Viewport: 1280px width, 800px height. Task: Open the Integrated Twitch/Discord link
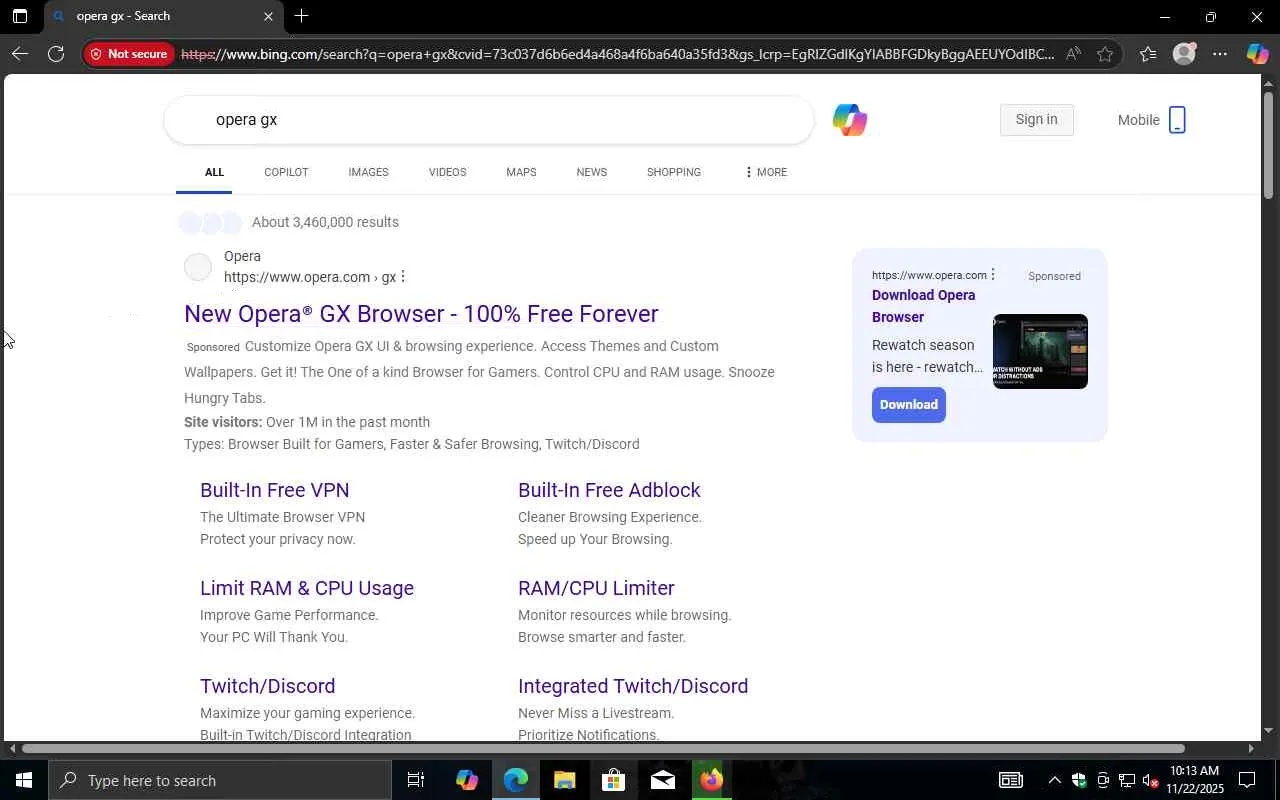633,686
